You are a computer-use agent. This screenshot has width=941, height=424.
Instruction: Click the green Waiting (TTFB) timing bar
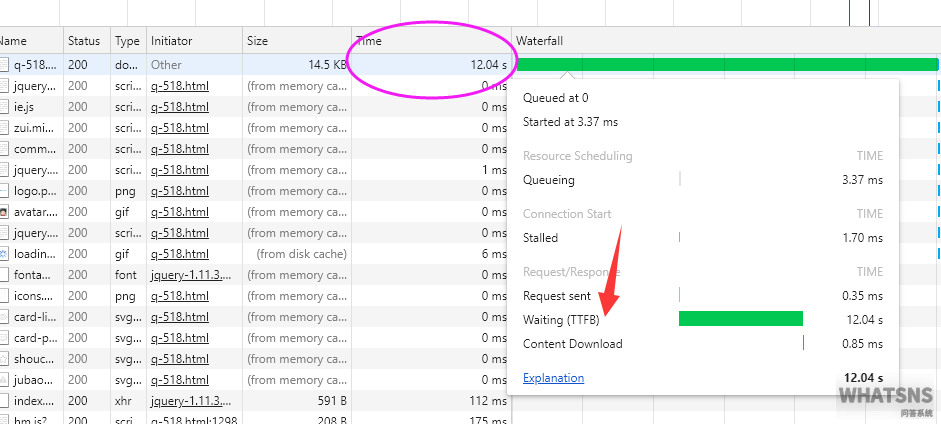click(740, 319)
